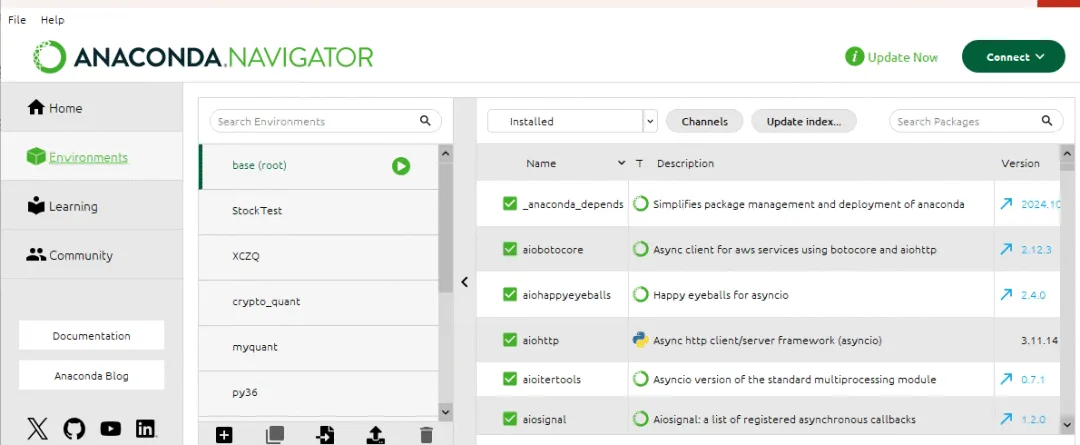The width and height of the screenshot is (1080, 445).
Task: Import an environment with the import icon
Action: click(x=325, y=435)
